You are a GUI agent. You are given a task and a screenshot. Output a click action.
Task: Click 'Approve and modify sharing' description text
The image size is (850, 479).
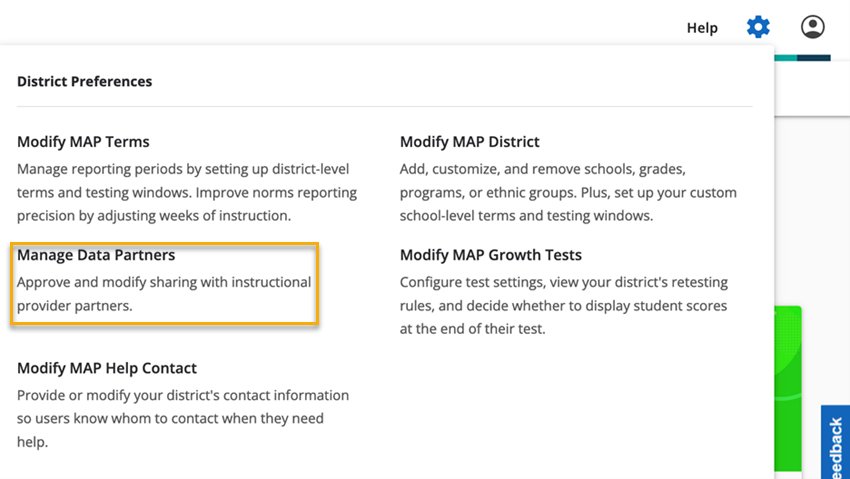(164, 283)
